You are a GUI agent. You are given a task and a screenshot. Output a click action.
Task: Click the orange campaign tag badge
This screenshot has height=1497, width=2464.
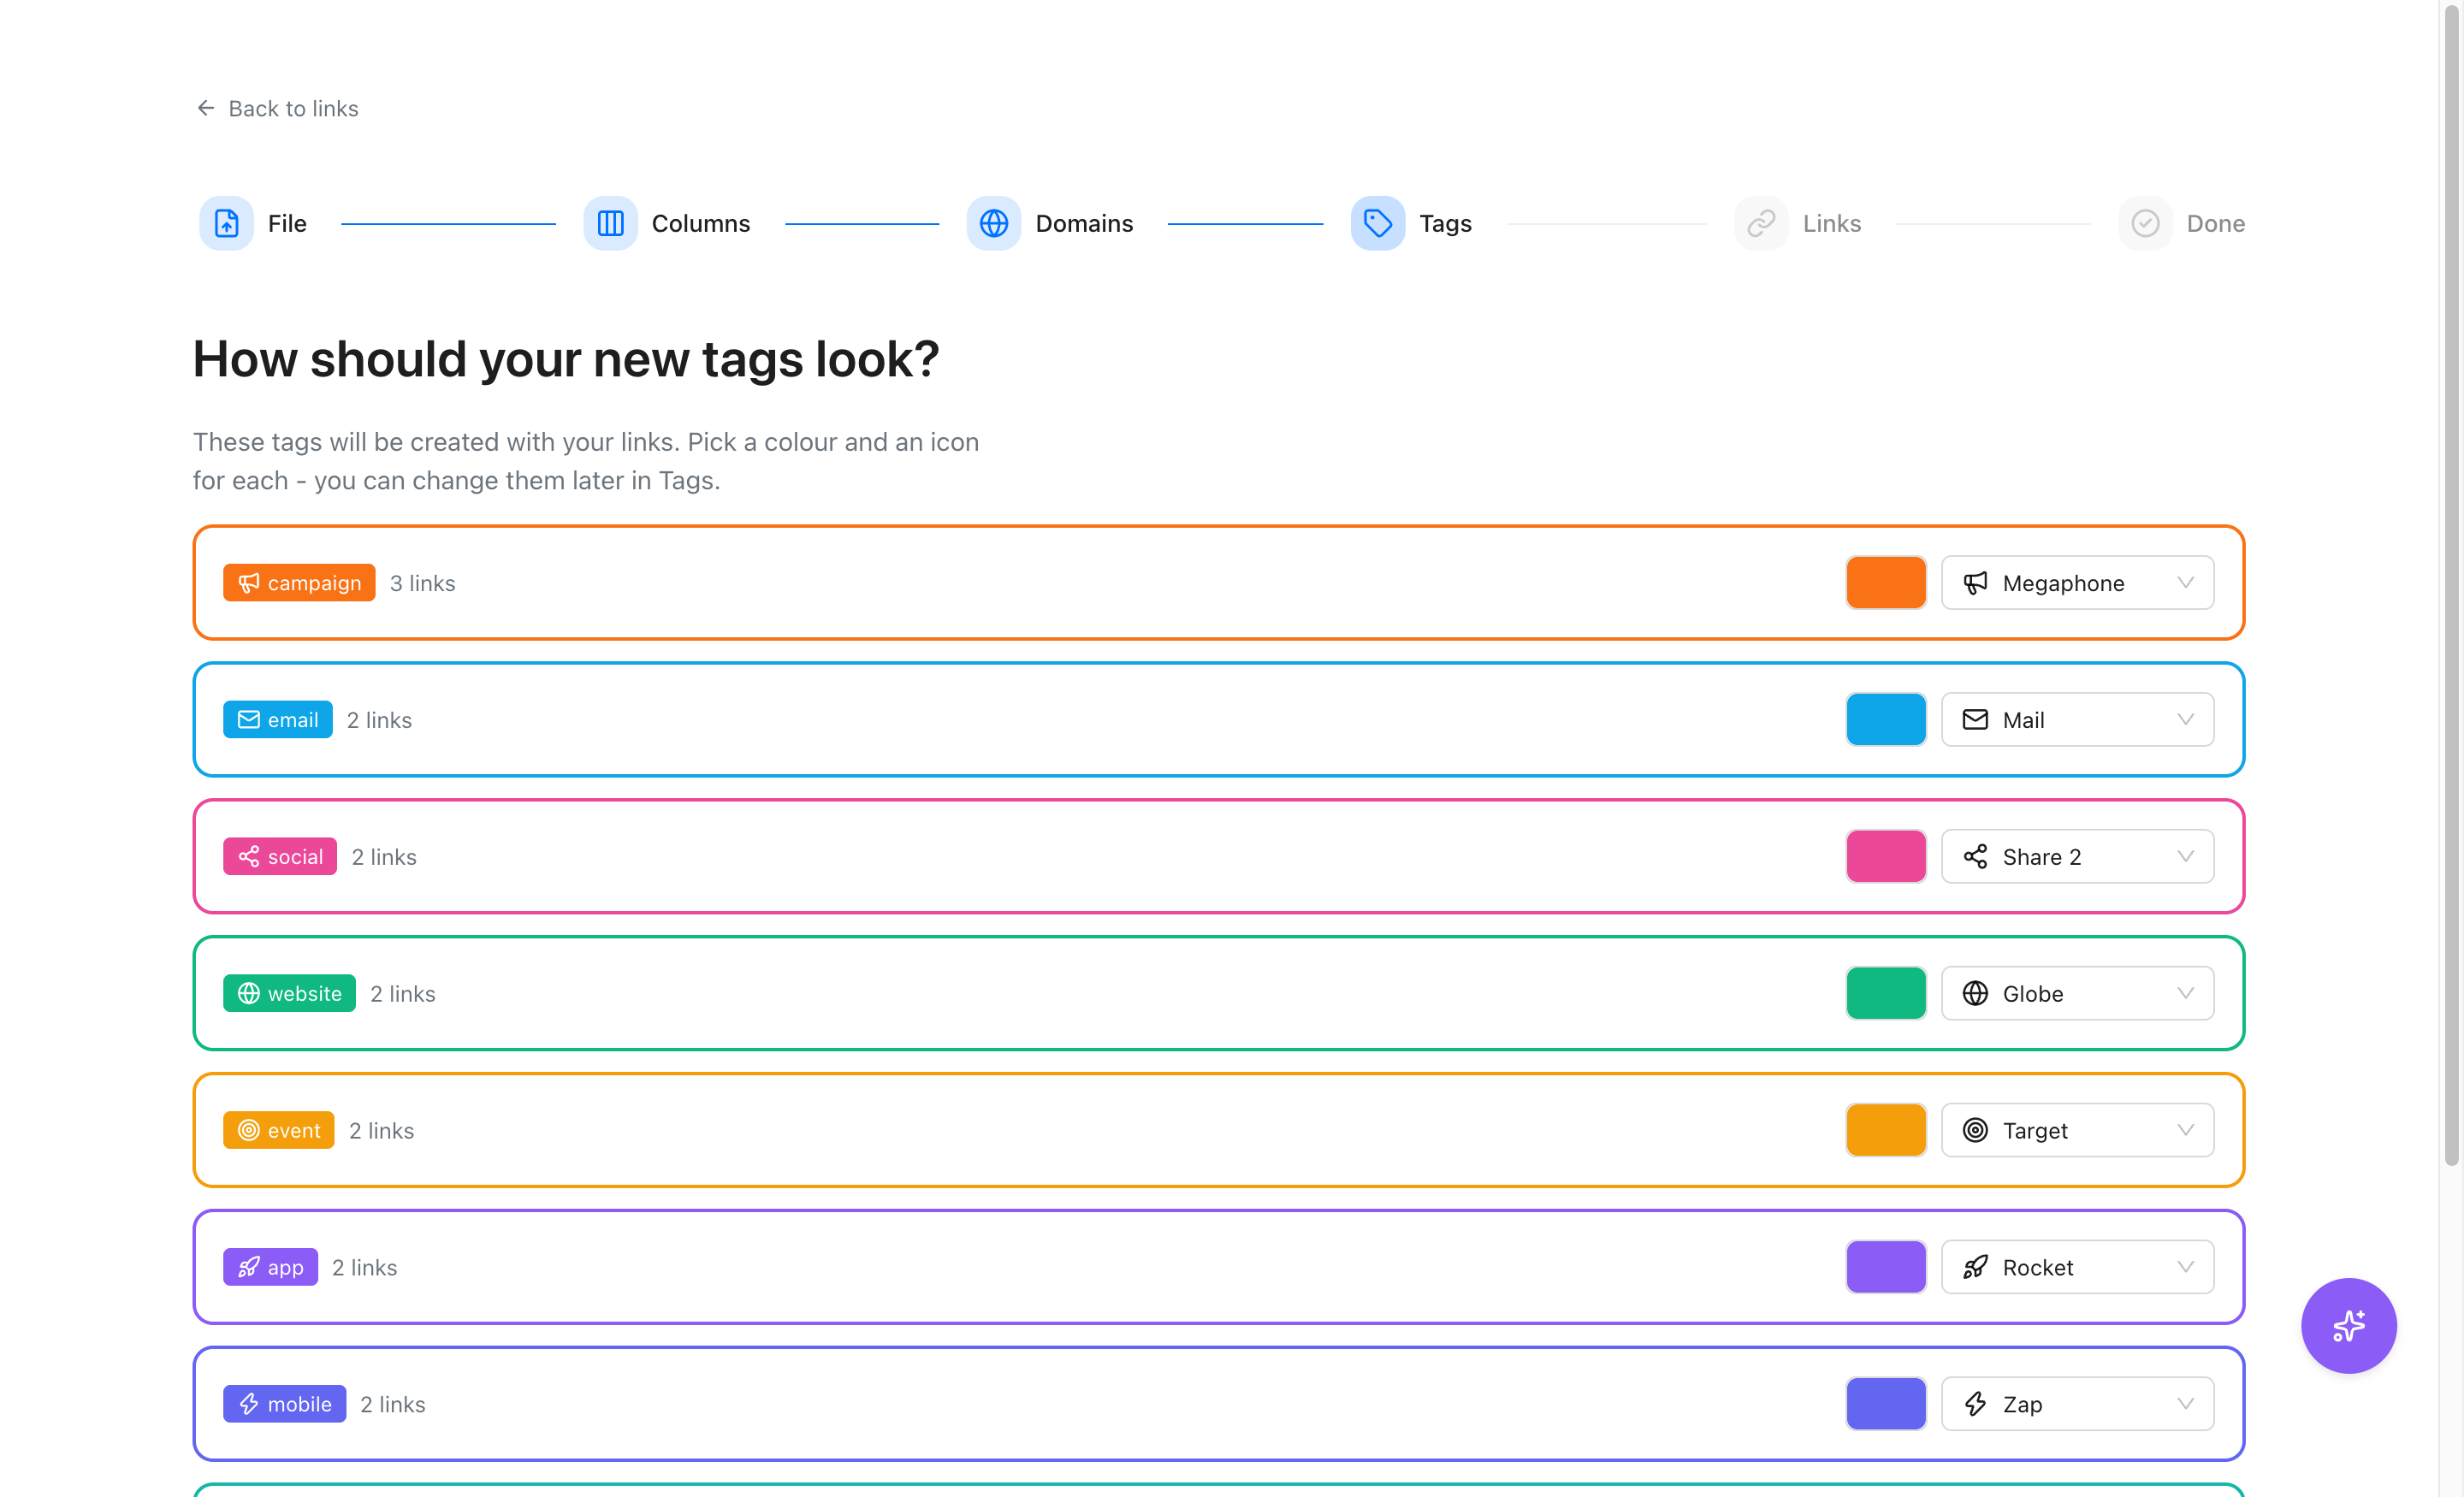point(299,583)
